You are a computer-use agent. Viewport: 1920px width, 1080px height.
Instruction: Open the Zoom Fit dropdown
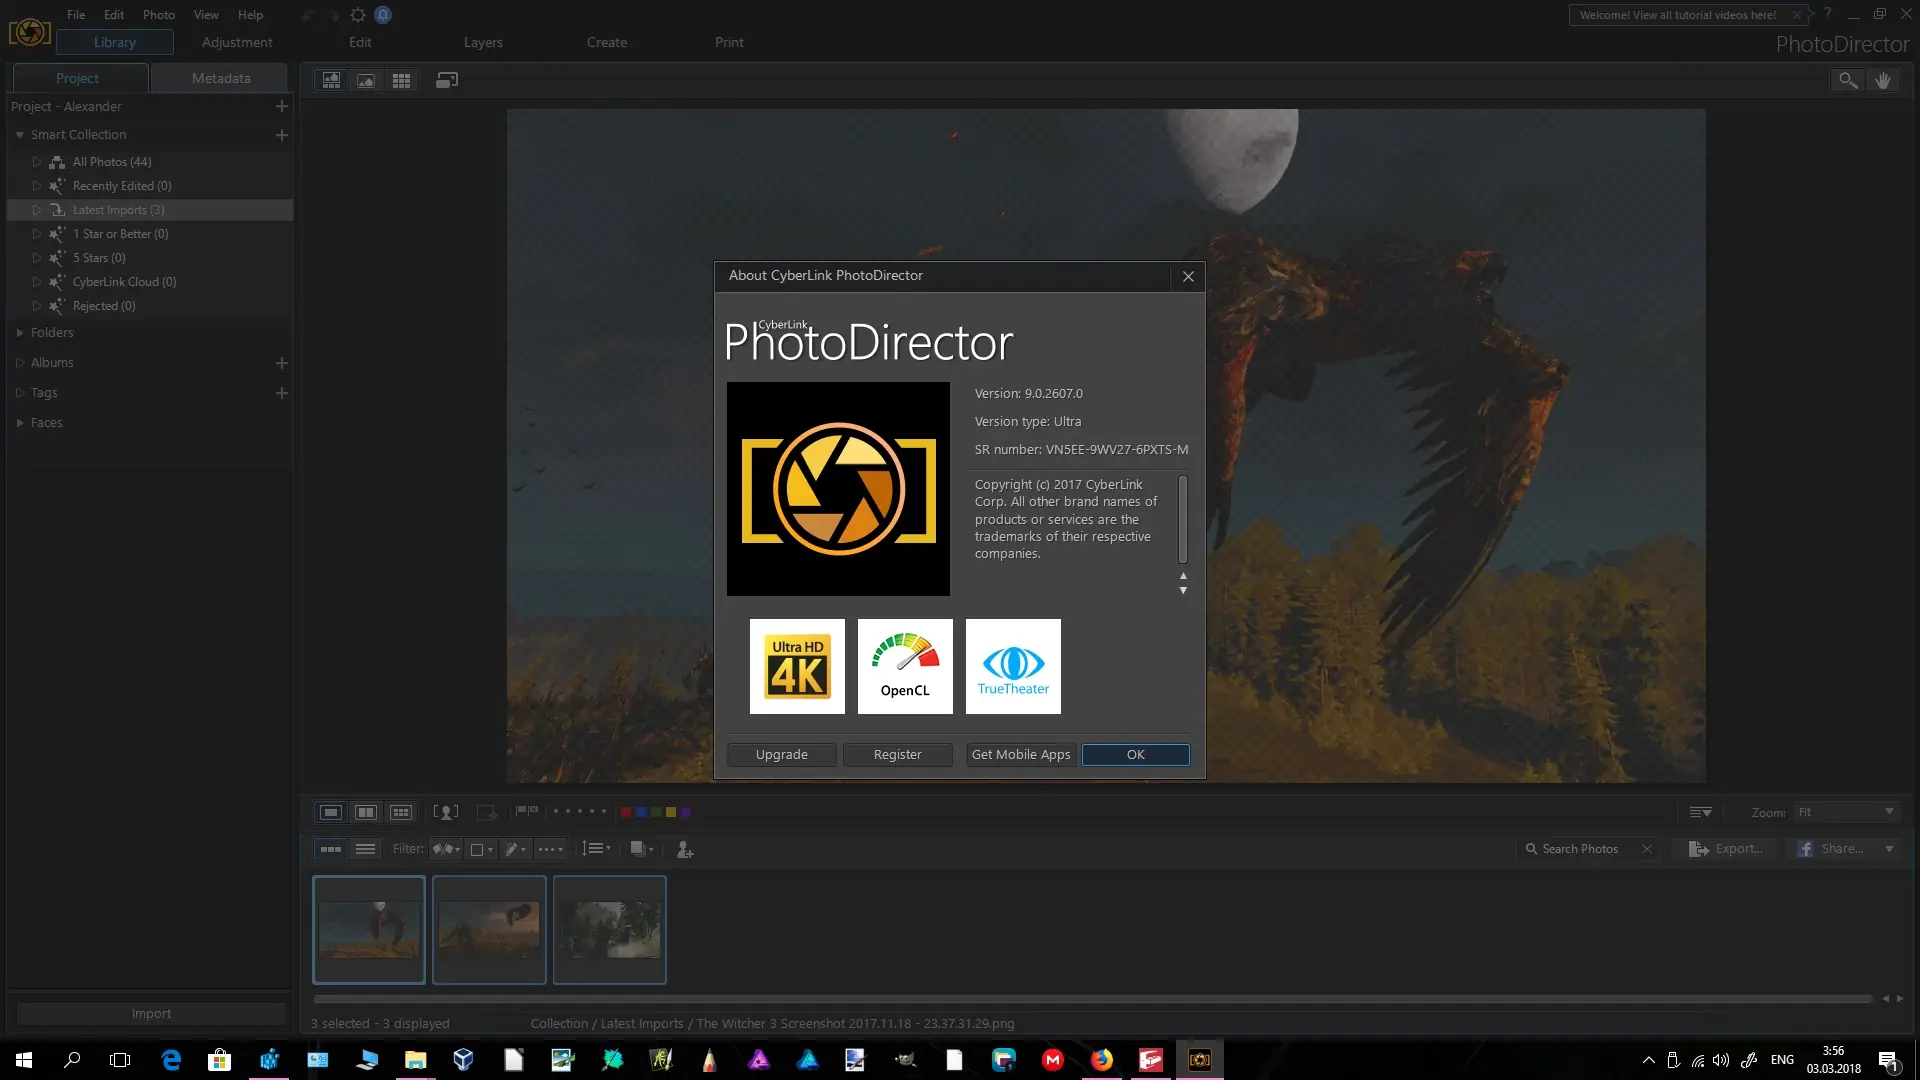(1846, 812)
